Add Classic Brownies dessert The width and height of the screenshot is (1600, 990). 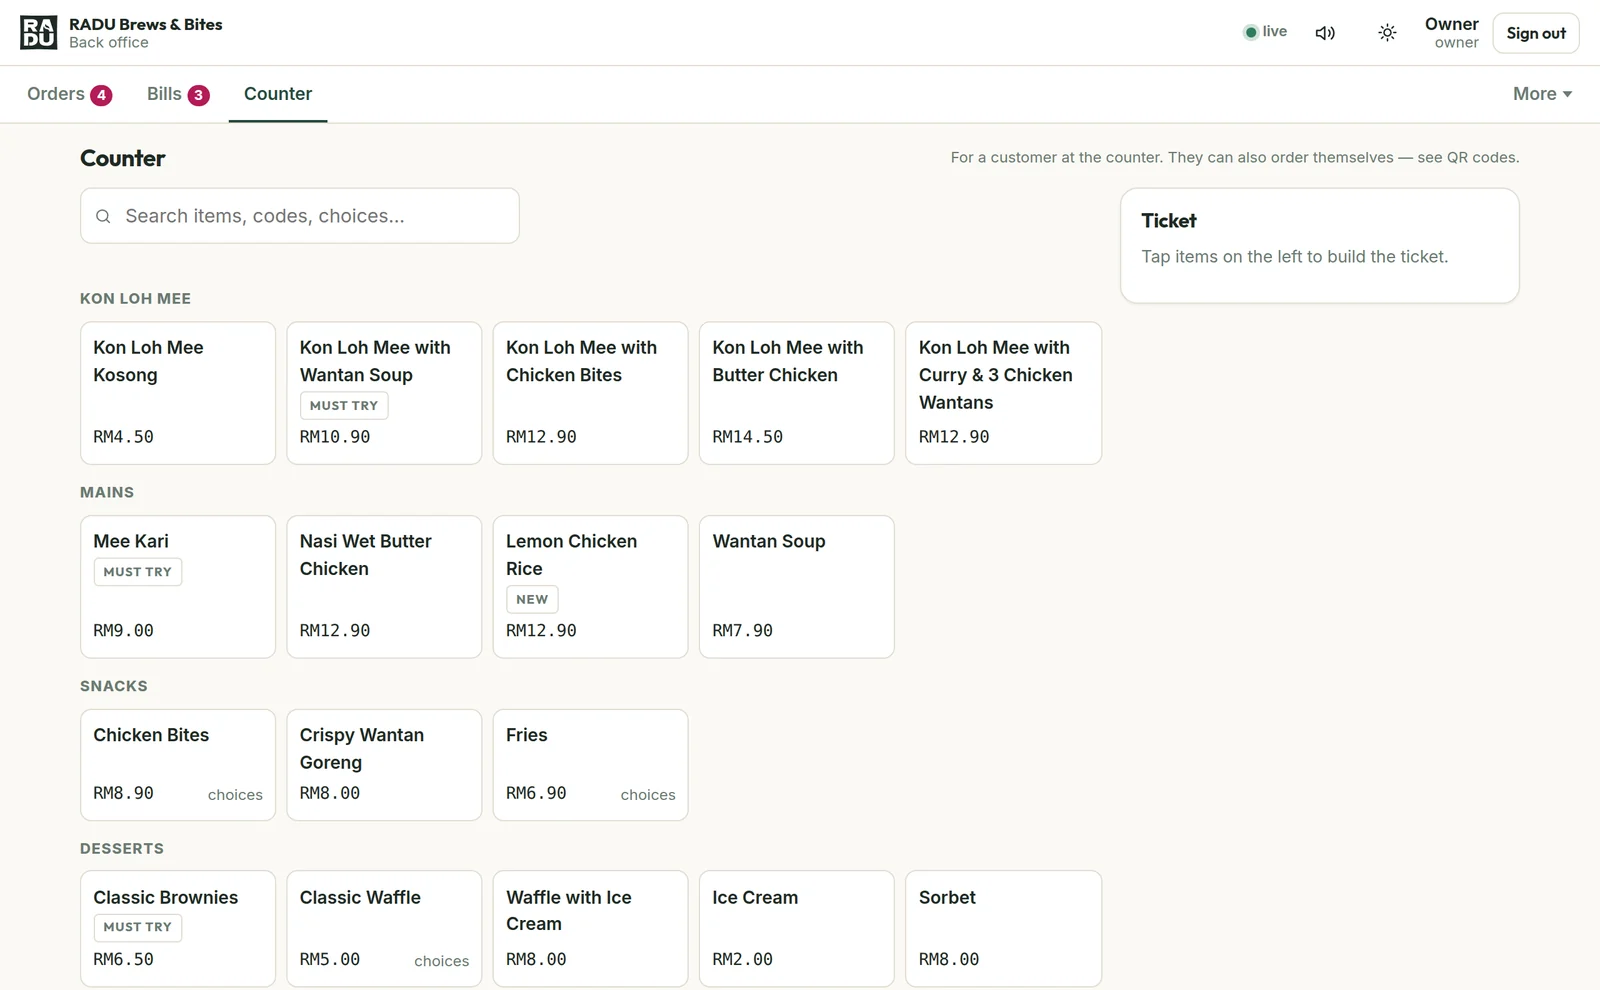pyautogui.click(x=178, y=929)
